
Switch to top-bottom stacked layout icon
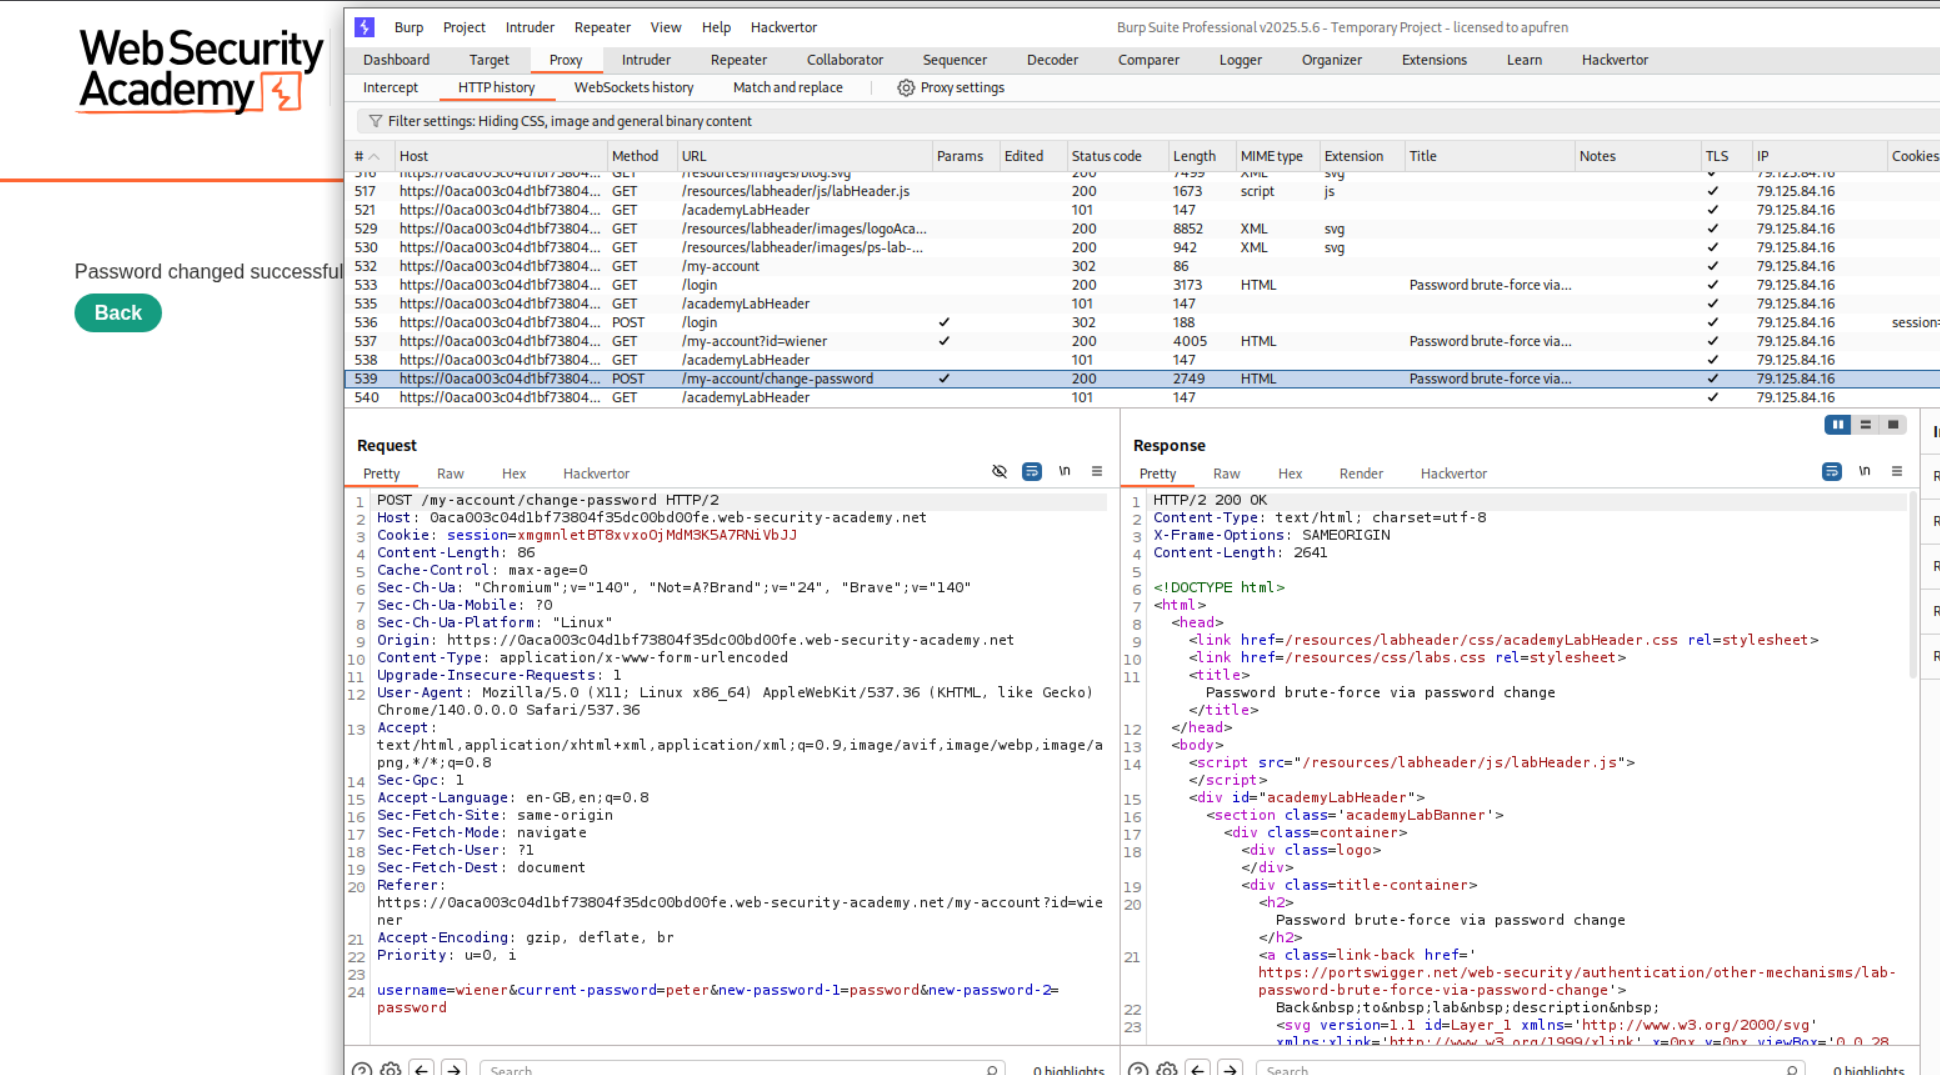1865,425
